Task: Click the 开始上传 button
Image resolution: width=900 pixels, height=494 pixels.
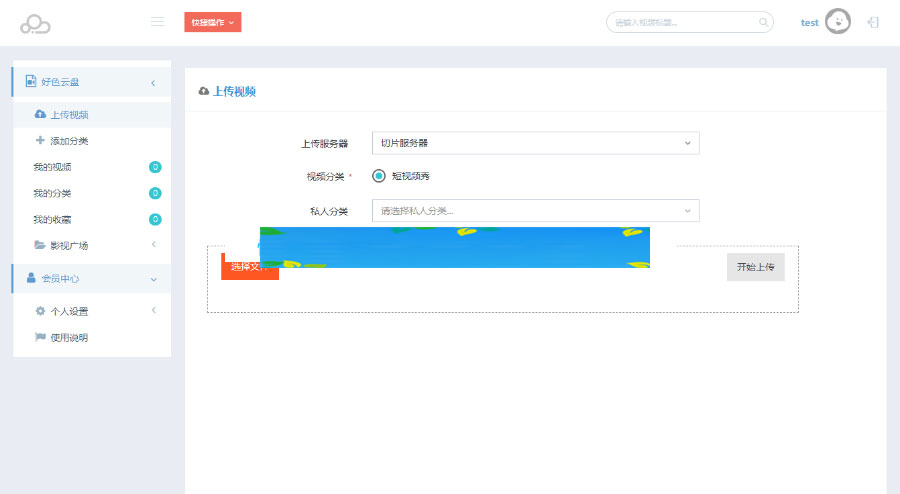Action: [x=755, y=267]
